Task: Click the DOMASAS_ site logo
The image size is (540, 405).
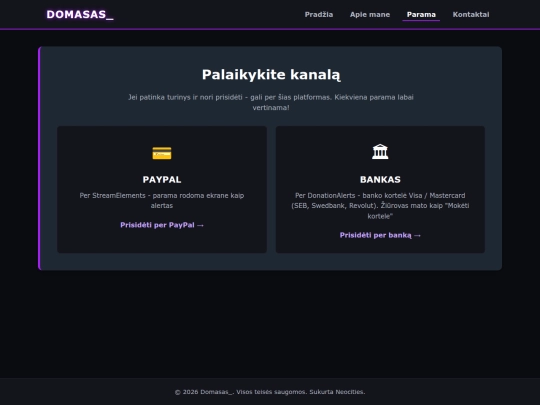Action: coord(80,14)
